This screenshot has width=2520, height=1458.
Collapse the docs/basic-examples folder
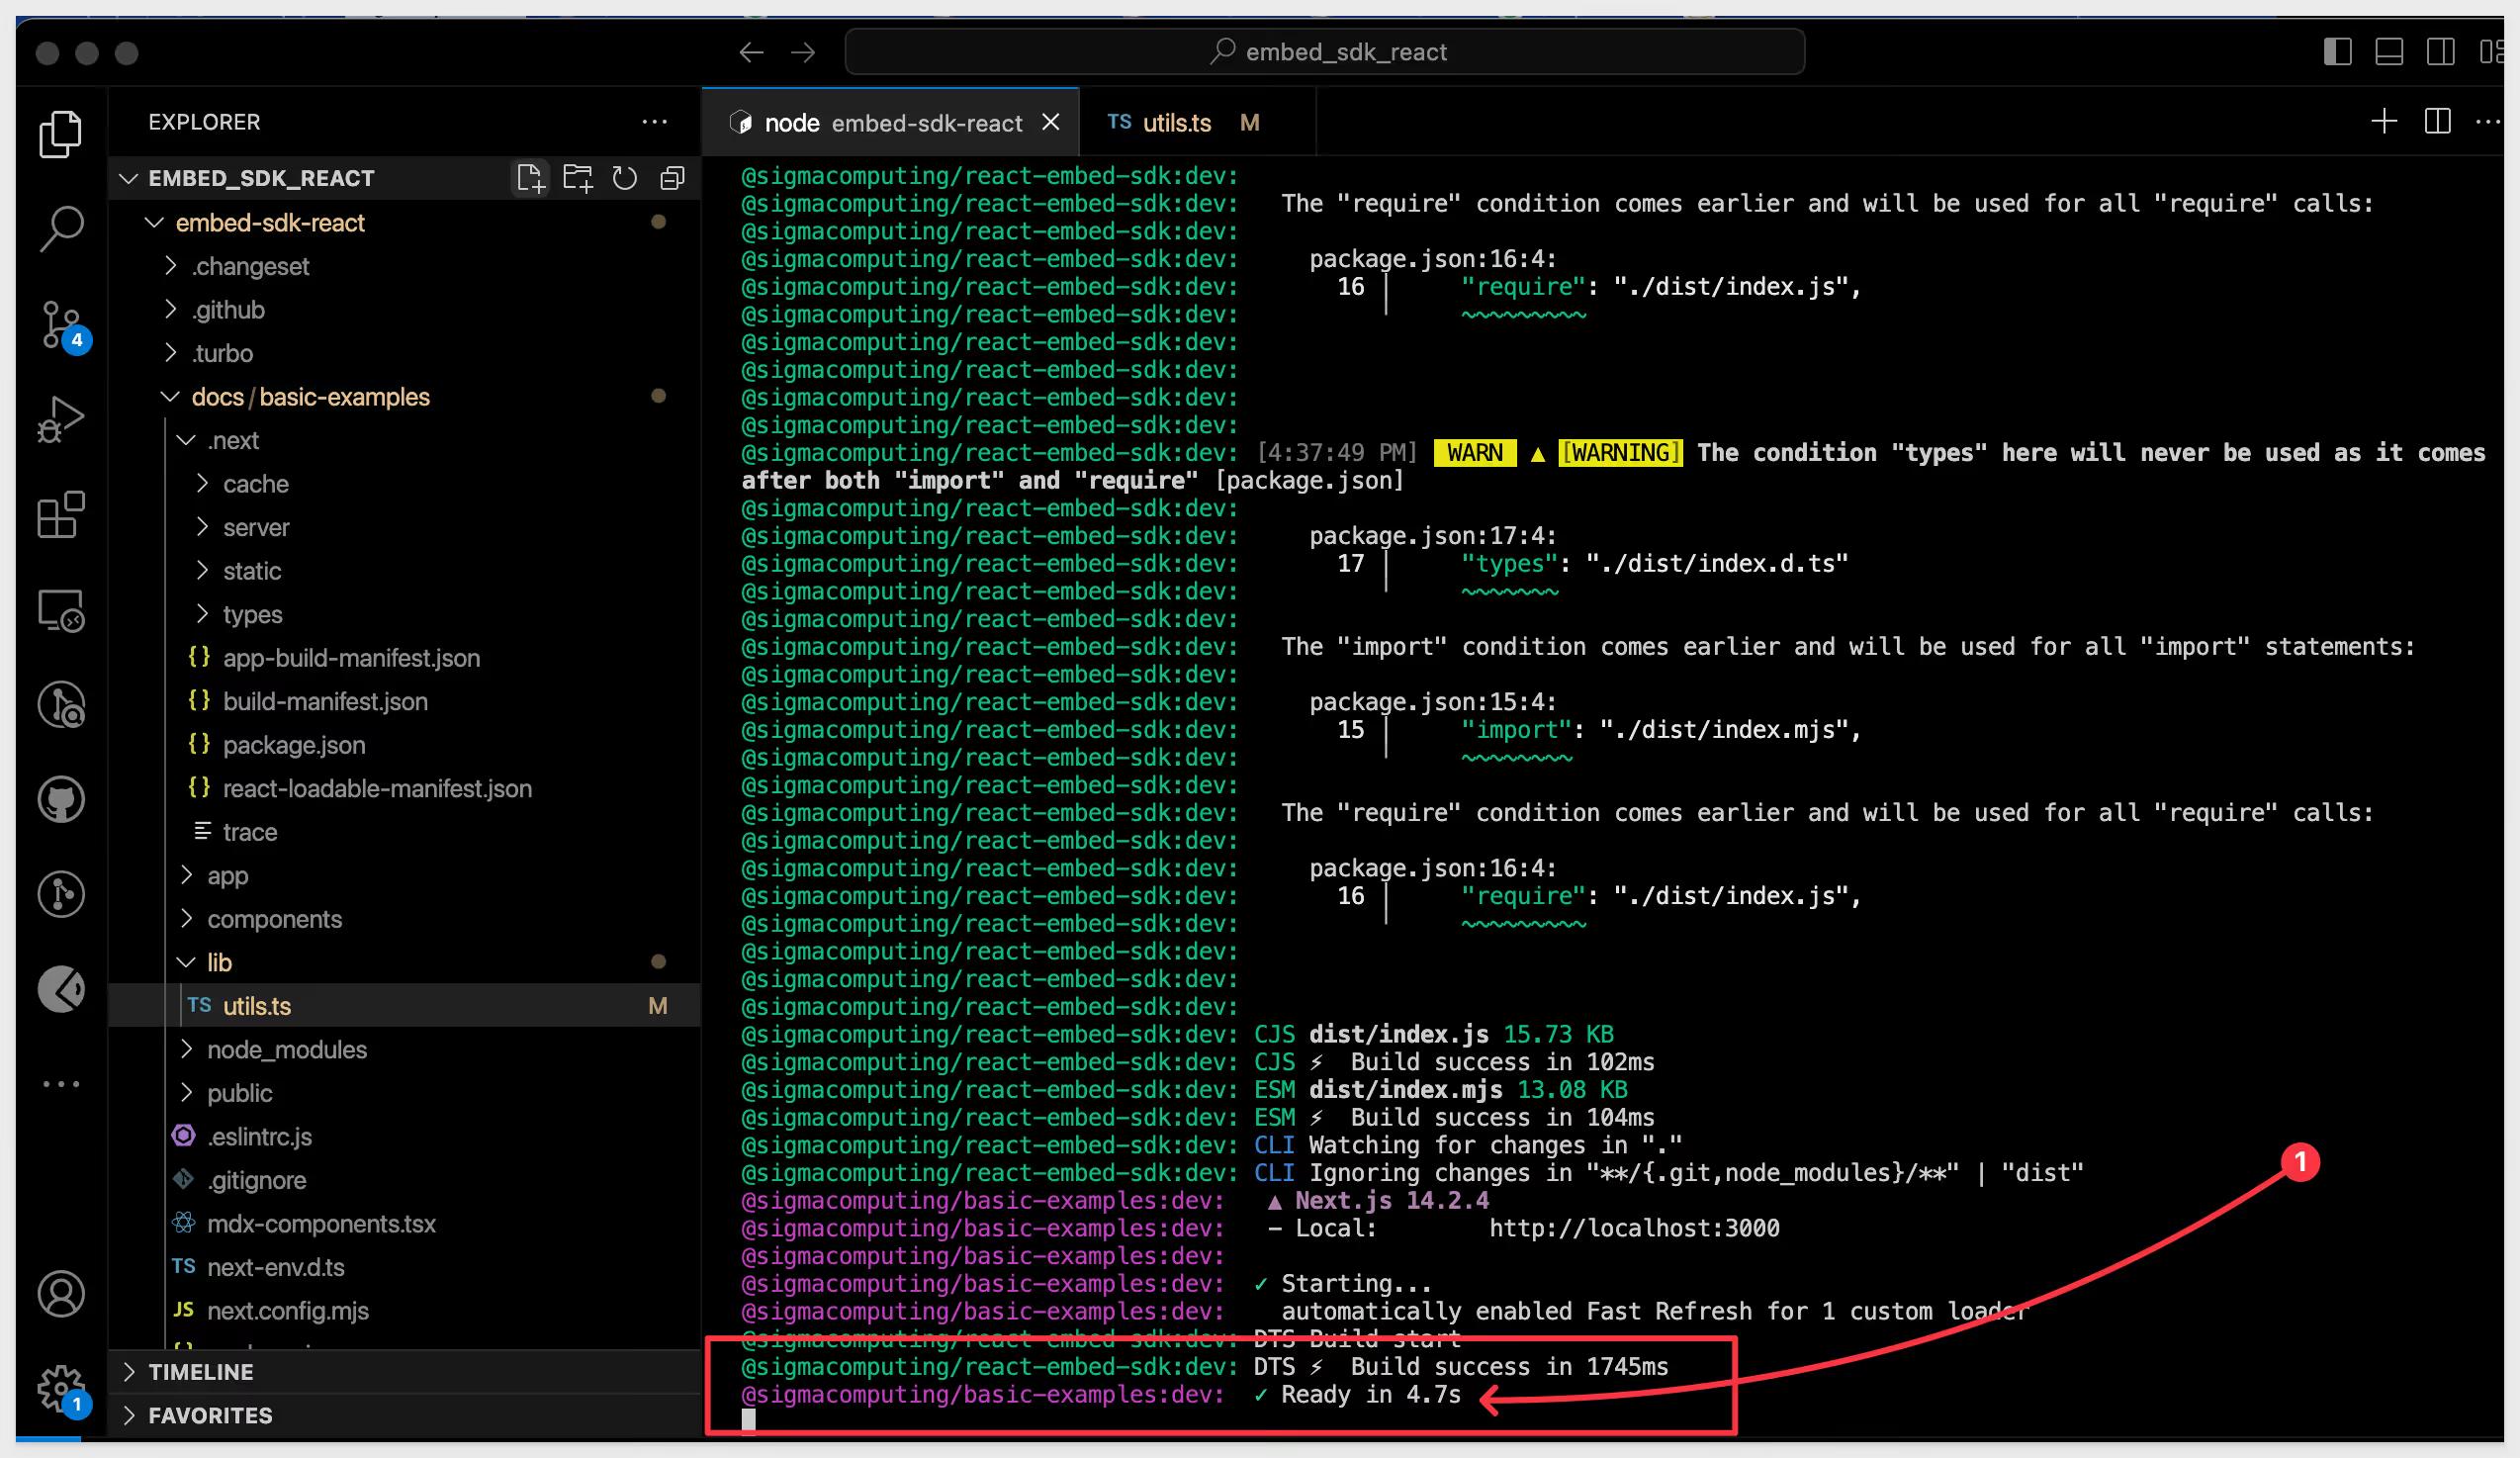(404, 397)
